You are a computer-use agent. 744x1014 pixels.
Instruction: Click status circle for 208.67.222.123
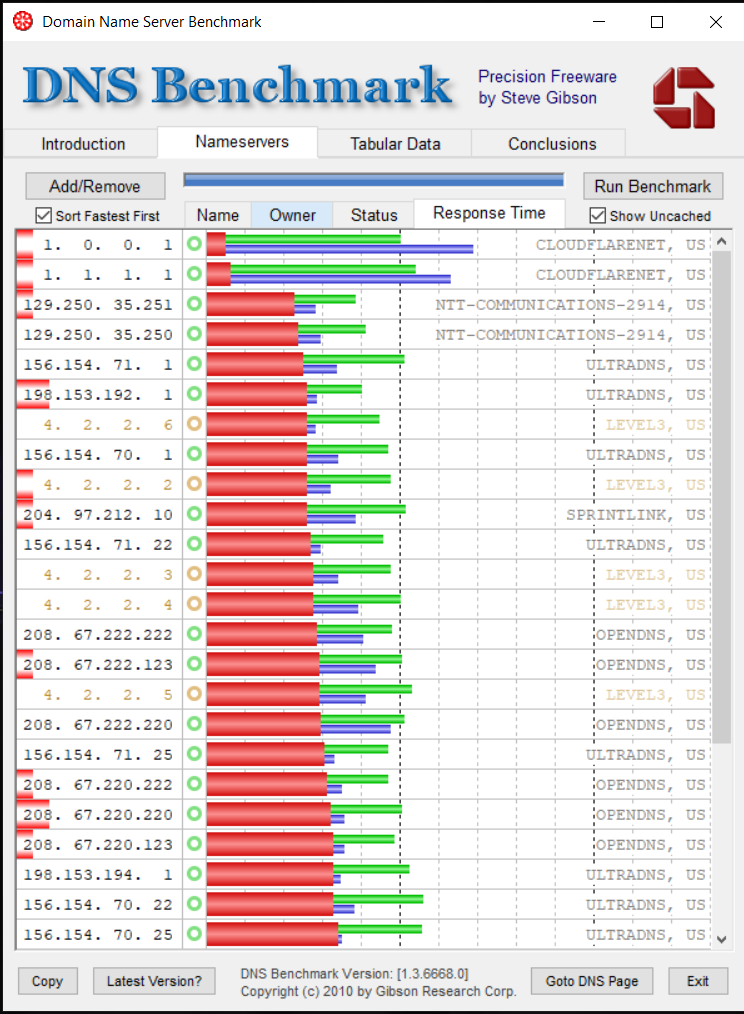[x=194, y=663]
